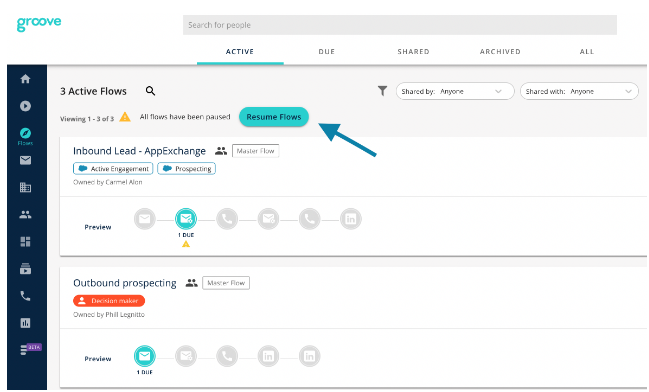This screenshot has width=649, height=392.
Task: Open the Outbound prospecting flow
Action: point(125,283)
